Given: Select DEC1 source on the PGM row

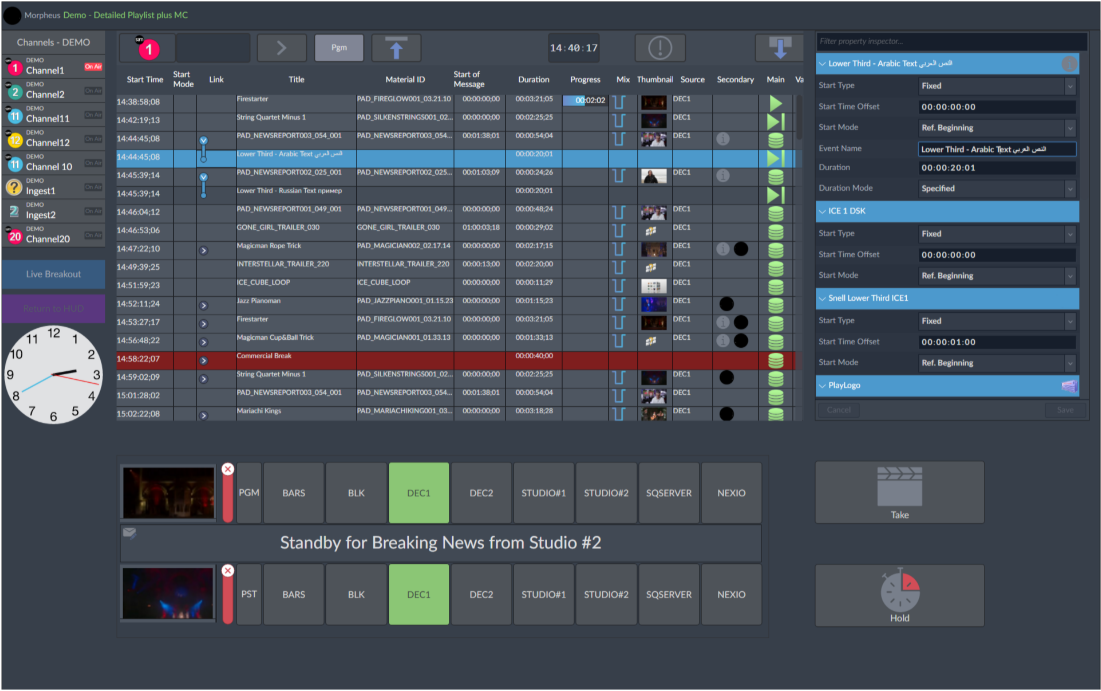Looking at the screenshot, I should point(418,492).
